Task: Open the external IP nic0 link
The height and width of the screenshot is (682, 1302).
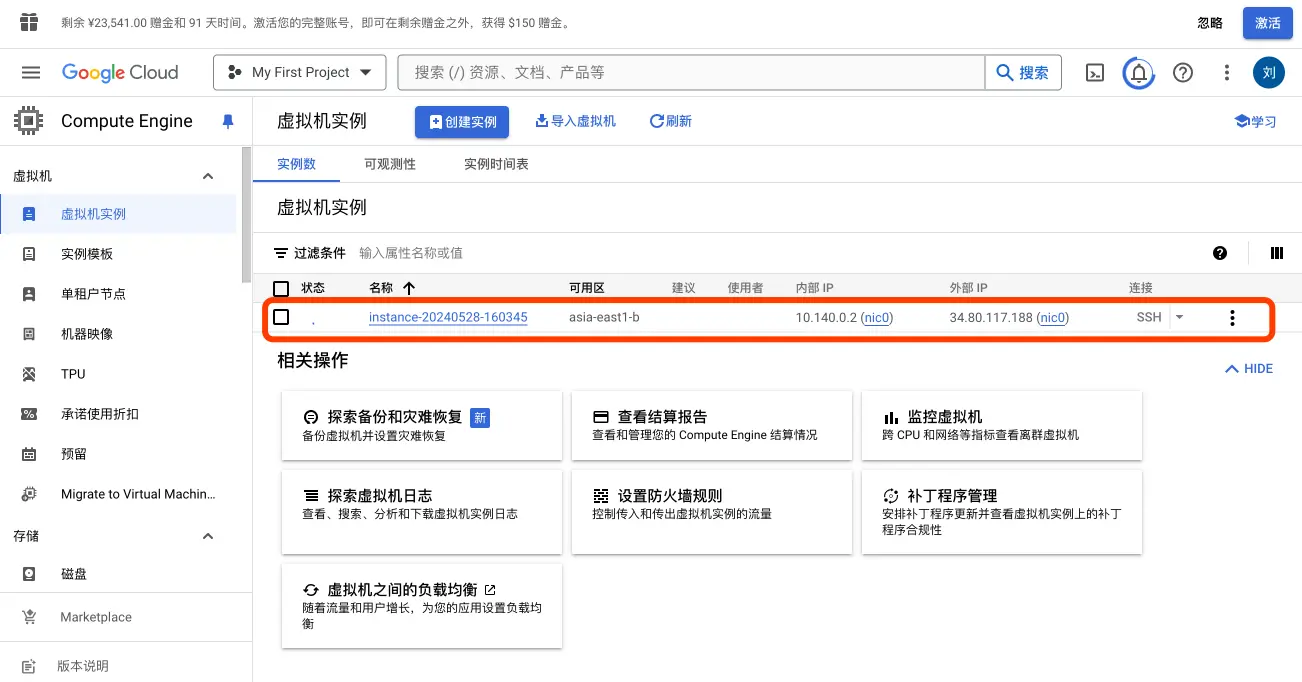Action: (1053, 318)
